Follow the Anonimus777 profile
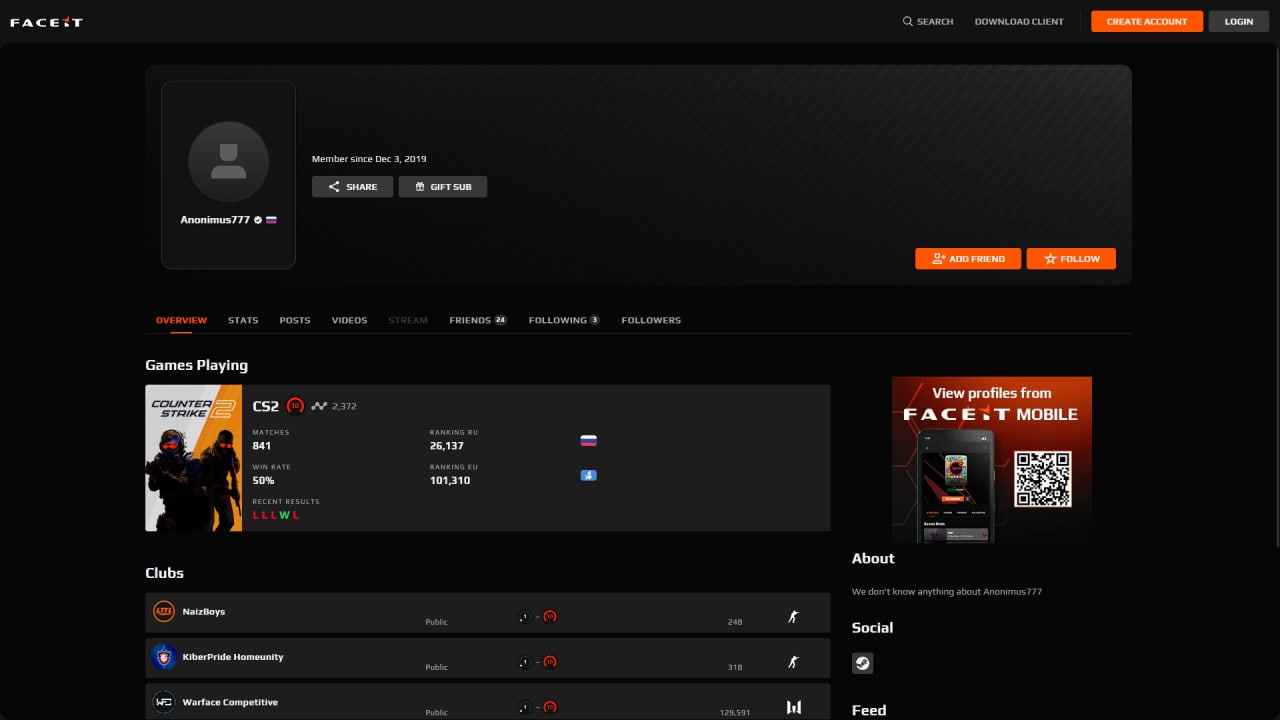The image size is (1280, 720). (x=1071, y=258)
